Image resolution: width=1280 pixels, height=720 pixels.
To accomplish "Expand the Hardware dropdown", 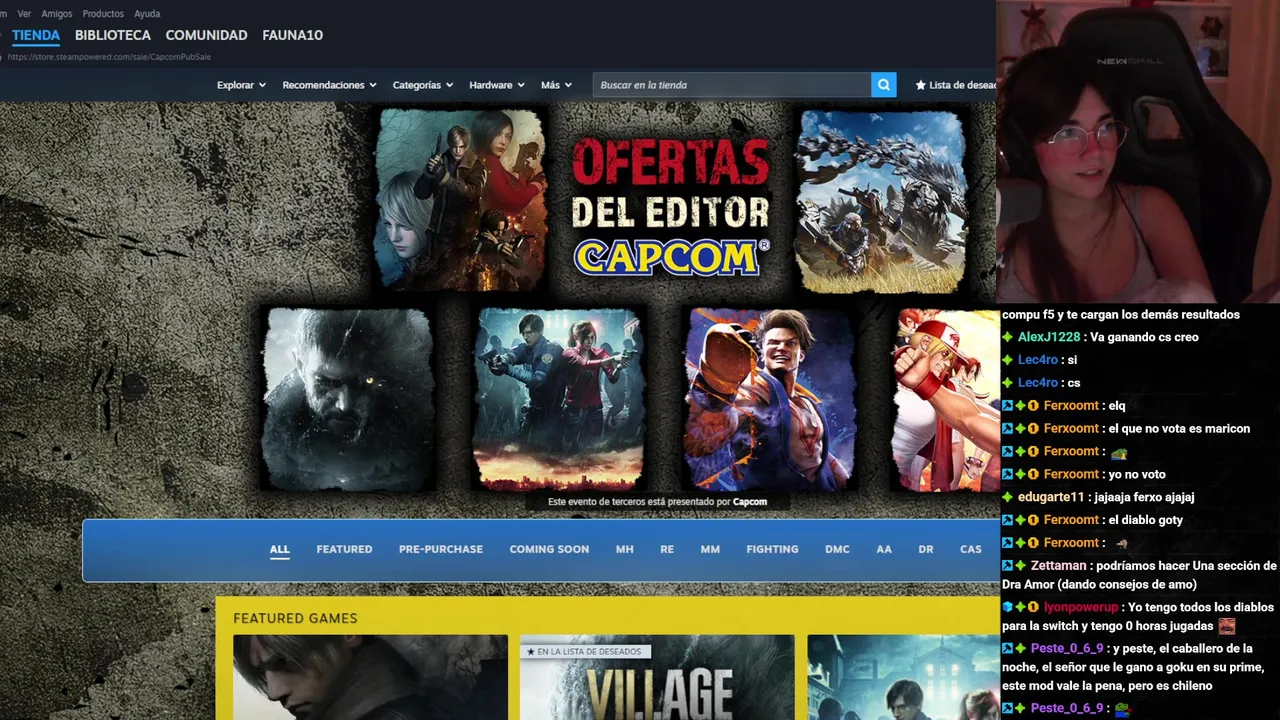I will (x=497, y=85).
